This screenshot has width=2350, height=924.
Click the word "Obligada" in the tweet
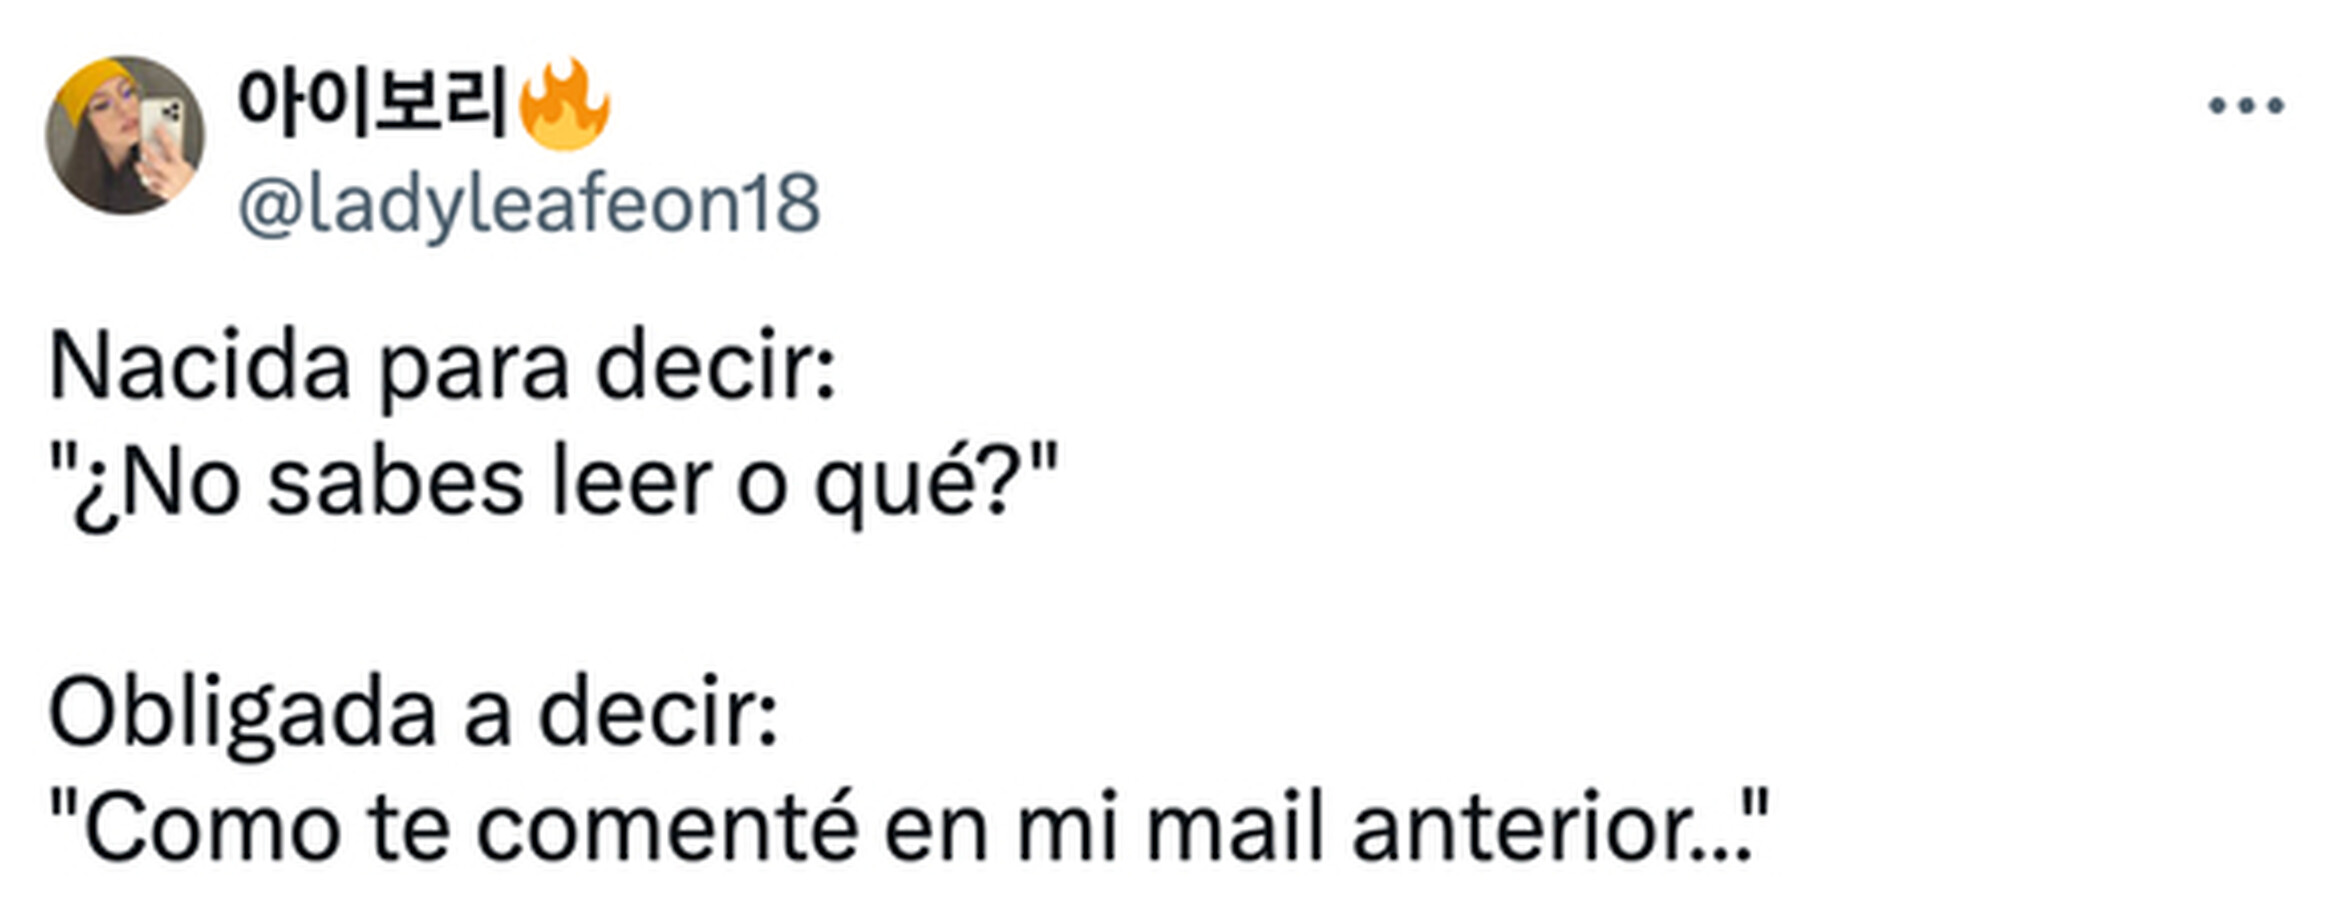click(x=243, y=715)
